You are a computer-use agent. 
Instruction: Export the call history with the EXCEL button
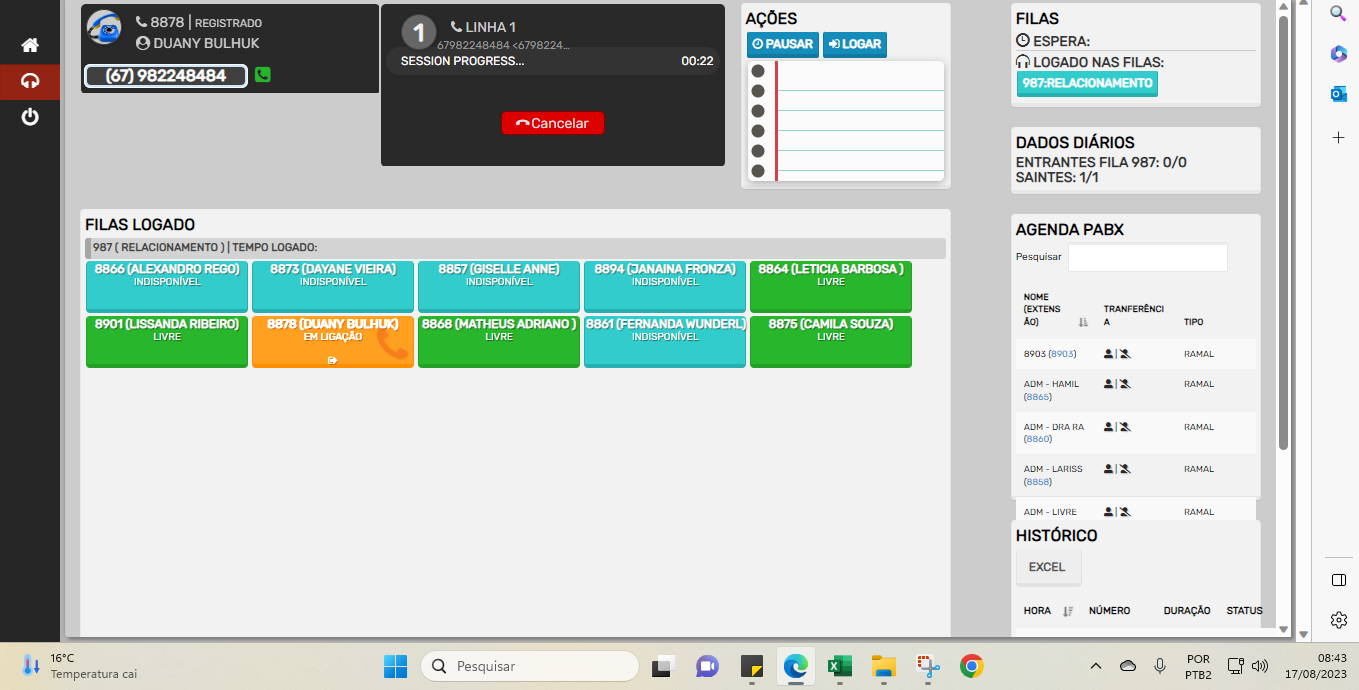pos(1048,567)
